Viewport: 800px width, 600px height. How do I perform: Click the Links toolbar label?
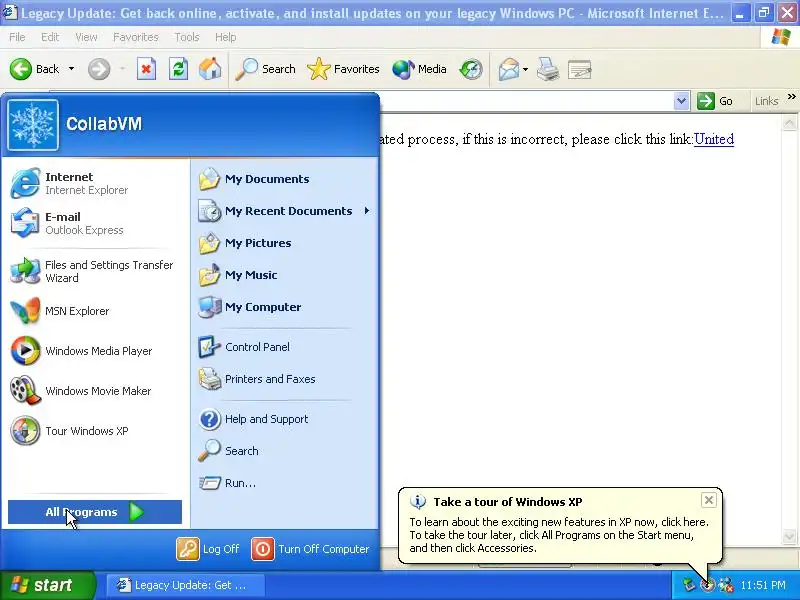766,101
